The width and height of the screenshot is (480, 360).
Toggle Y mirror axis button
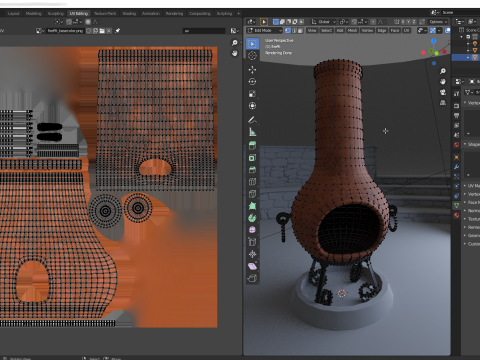click(x=408, y=22)
